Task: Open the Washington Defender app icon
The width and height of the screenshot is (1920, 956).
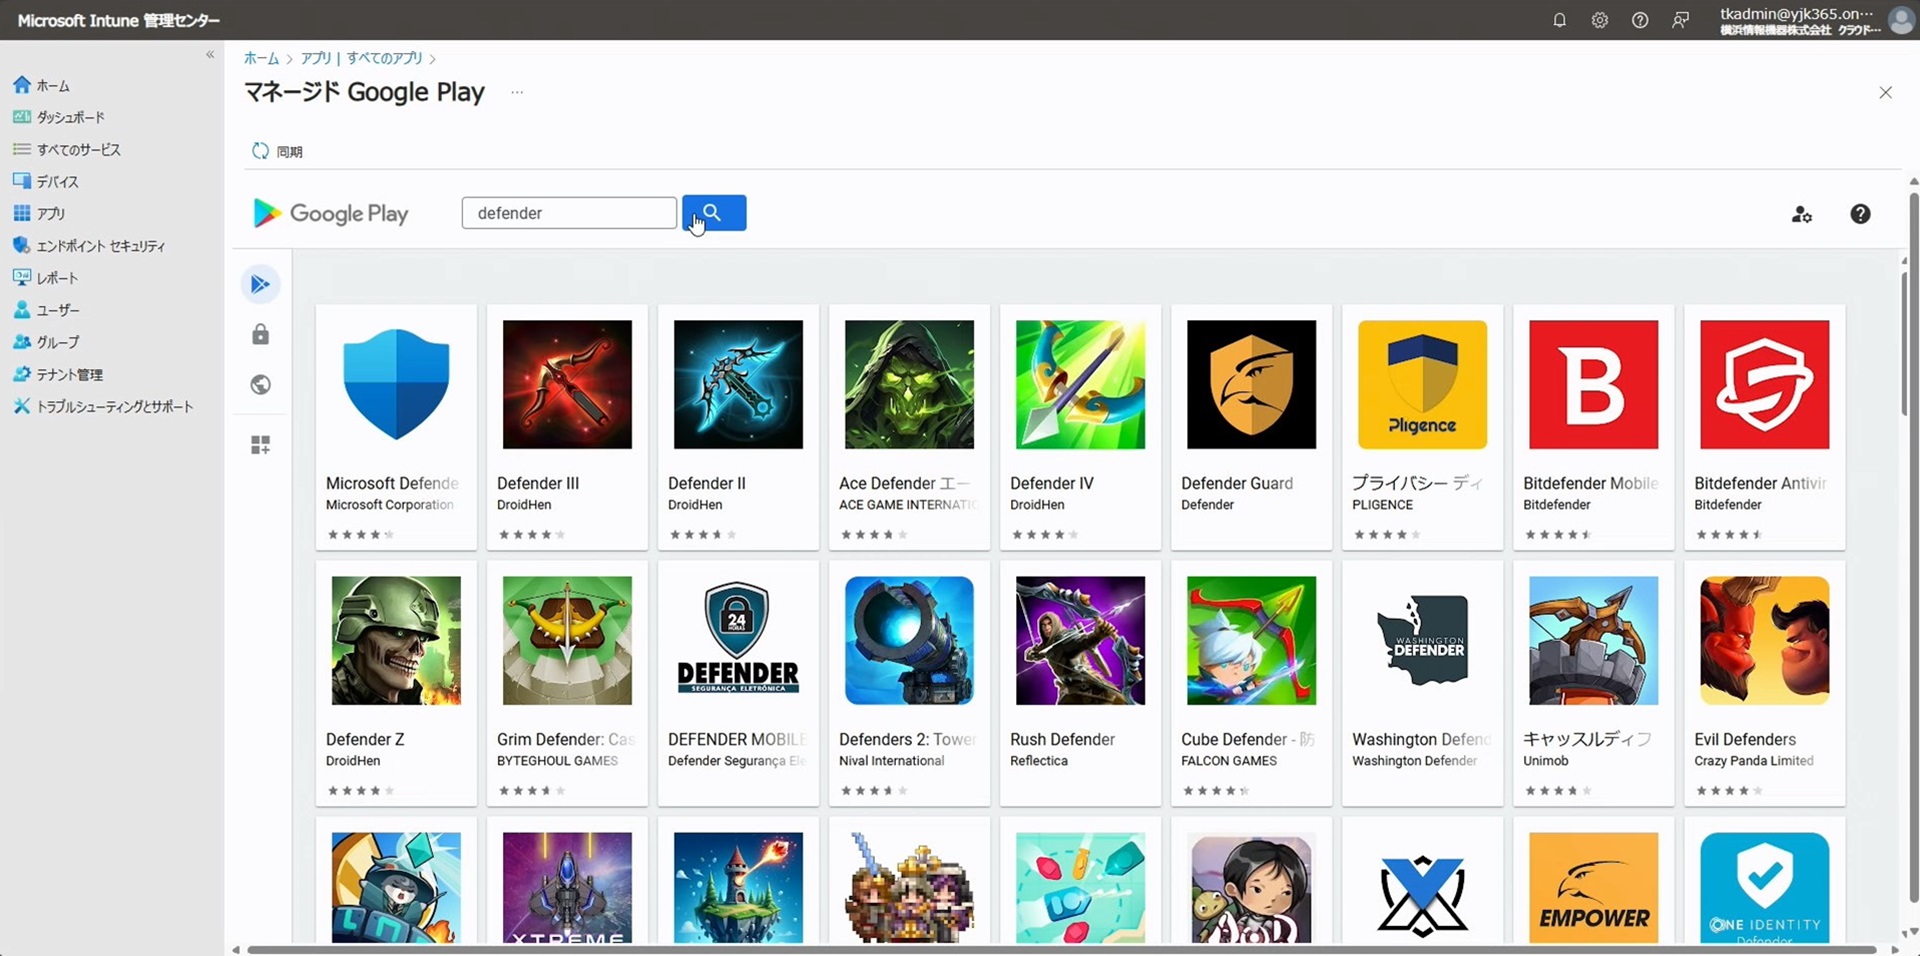Action: tap(1422, 640)
